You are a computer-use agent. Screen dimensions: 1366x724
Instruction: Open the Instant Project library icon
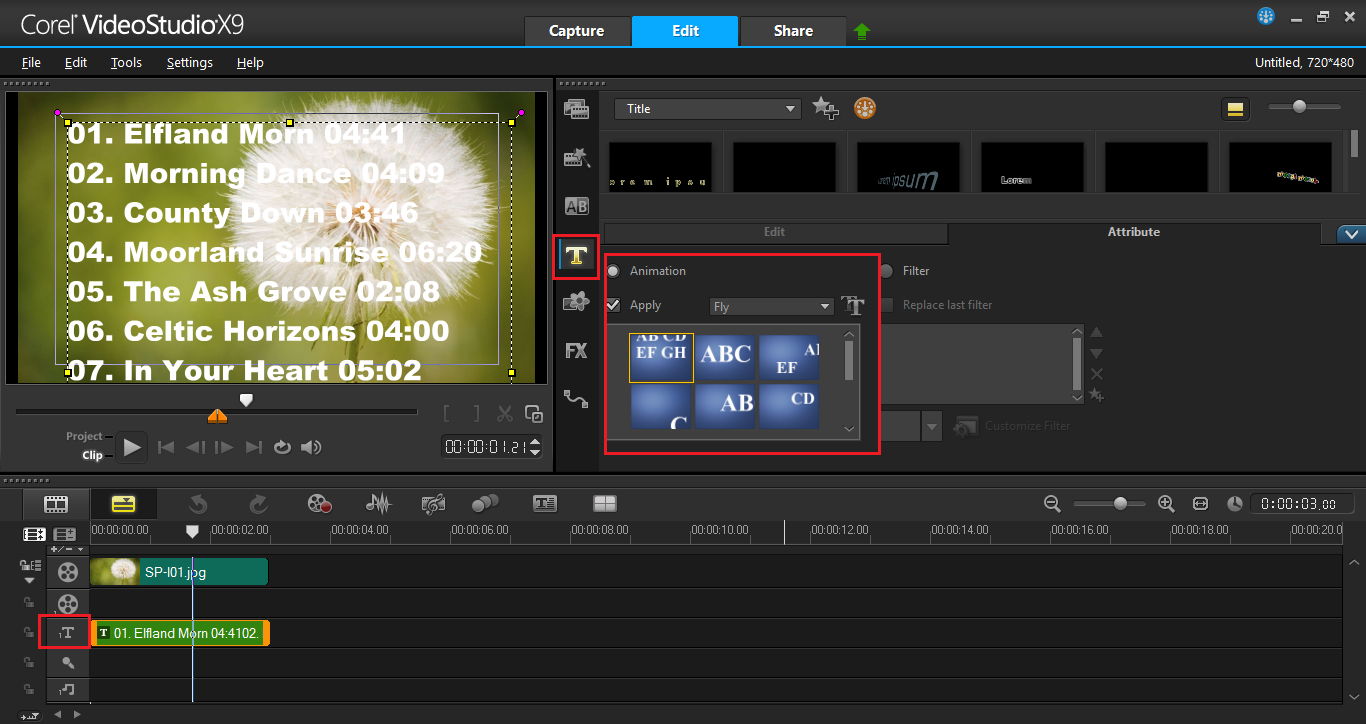point(576,157)
